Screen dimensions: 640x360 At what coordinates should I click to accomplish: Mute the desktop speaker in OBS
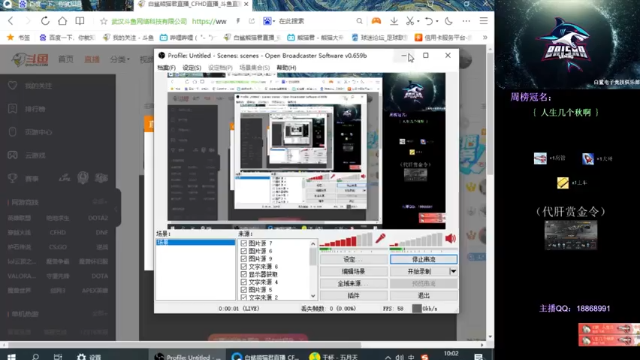450,238
